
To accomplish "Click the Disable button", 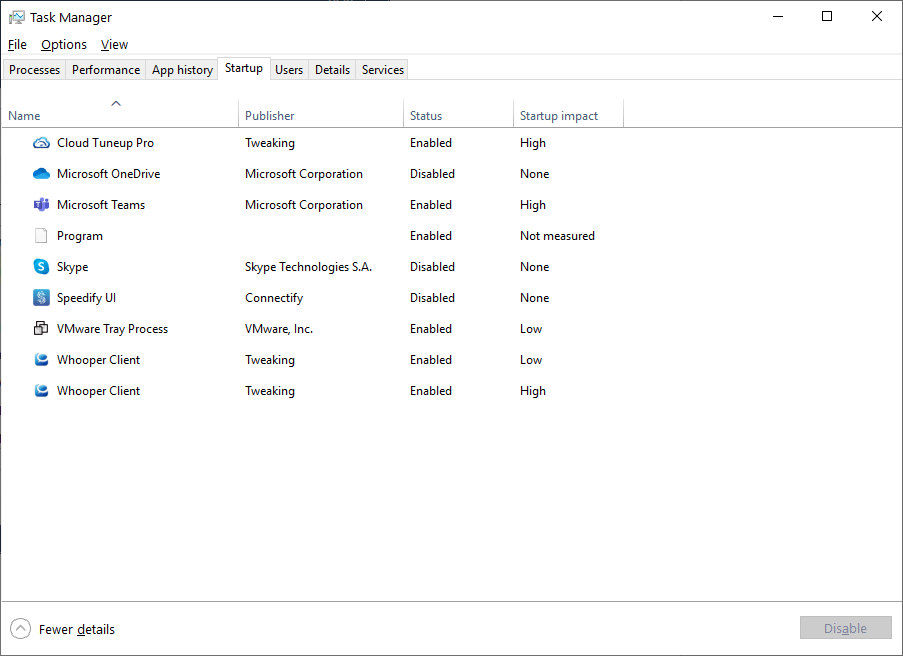I will pos(845,628).
